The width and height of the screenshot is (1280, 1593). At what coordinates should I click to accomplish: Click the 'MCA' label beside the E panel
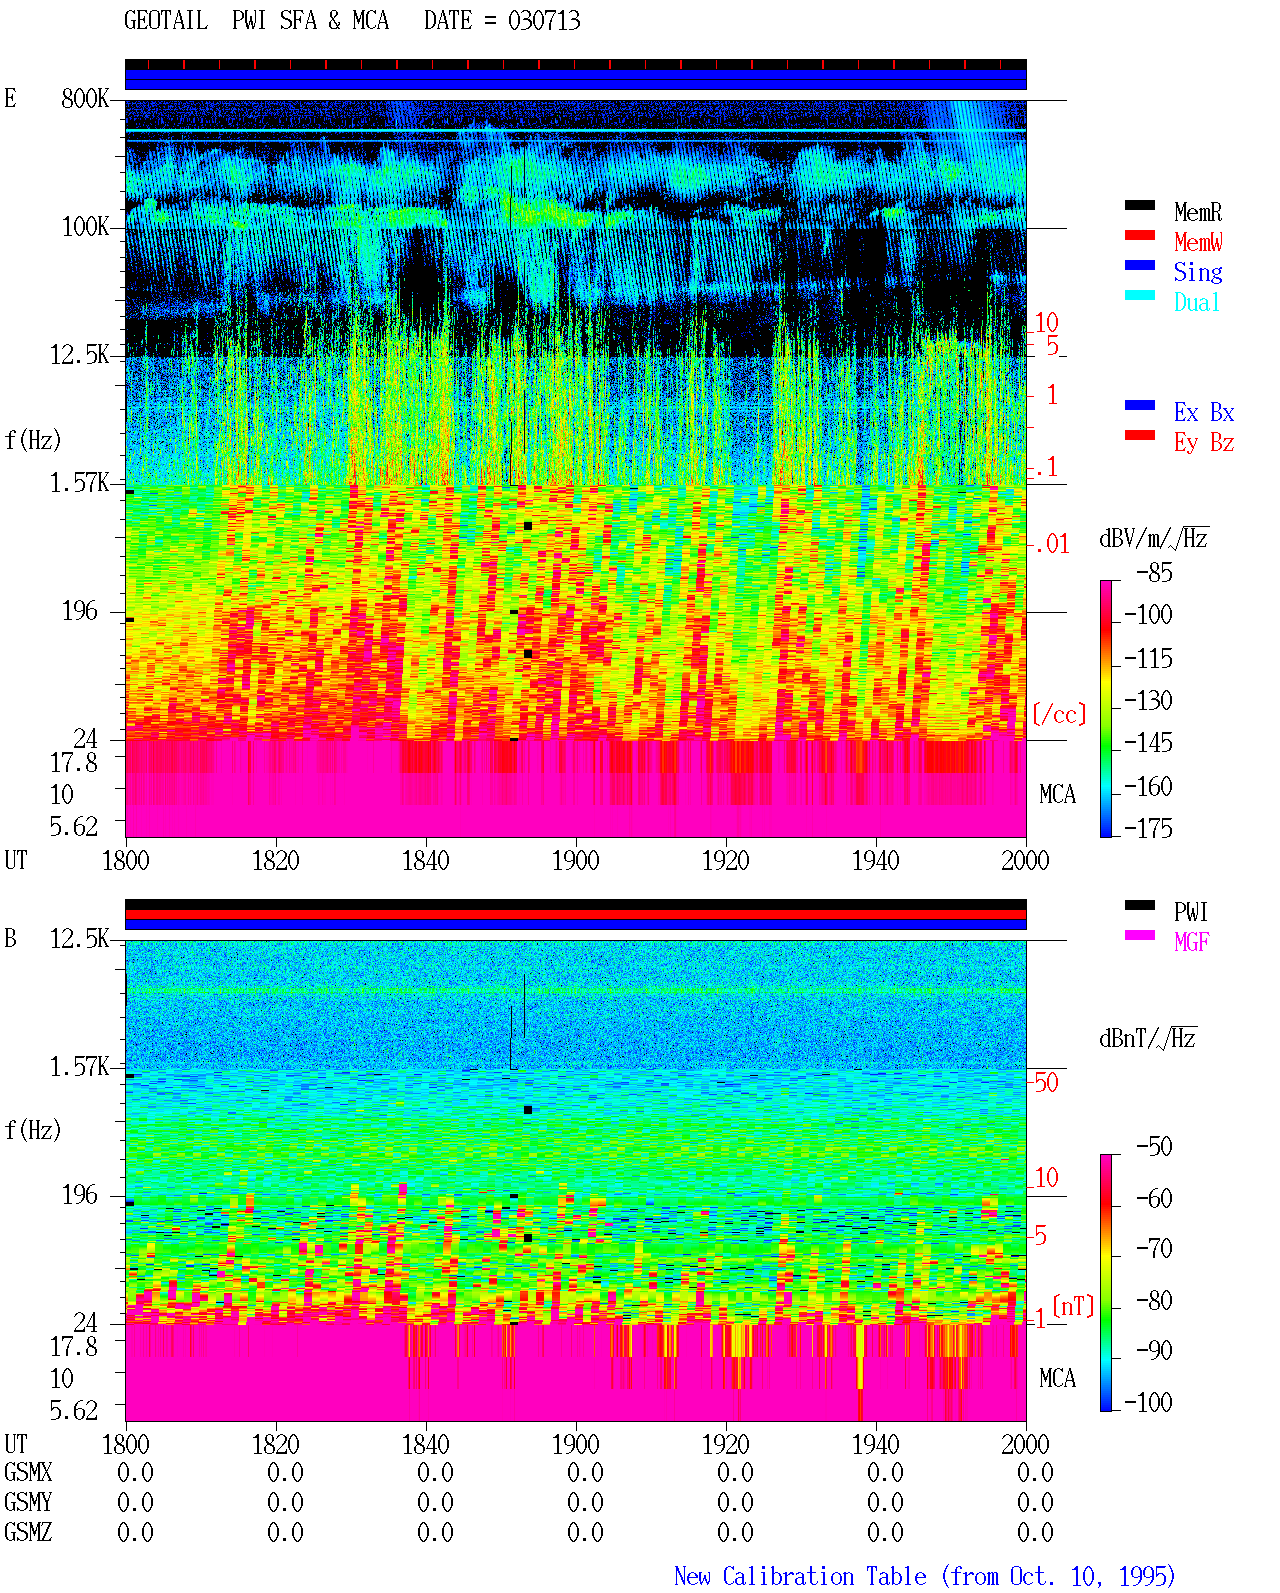pos(1057,794)
